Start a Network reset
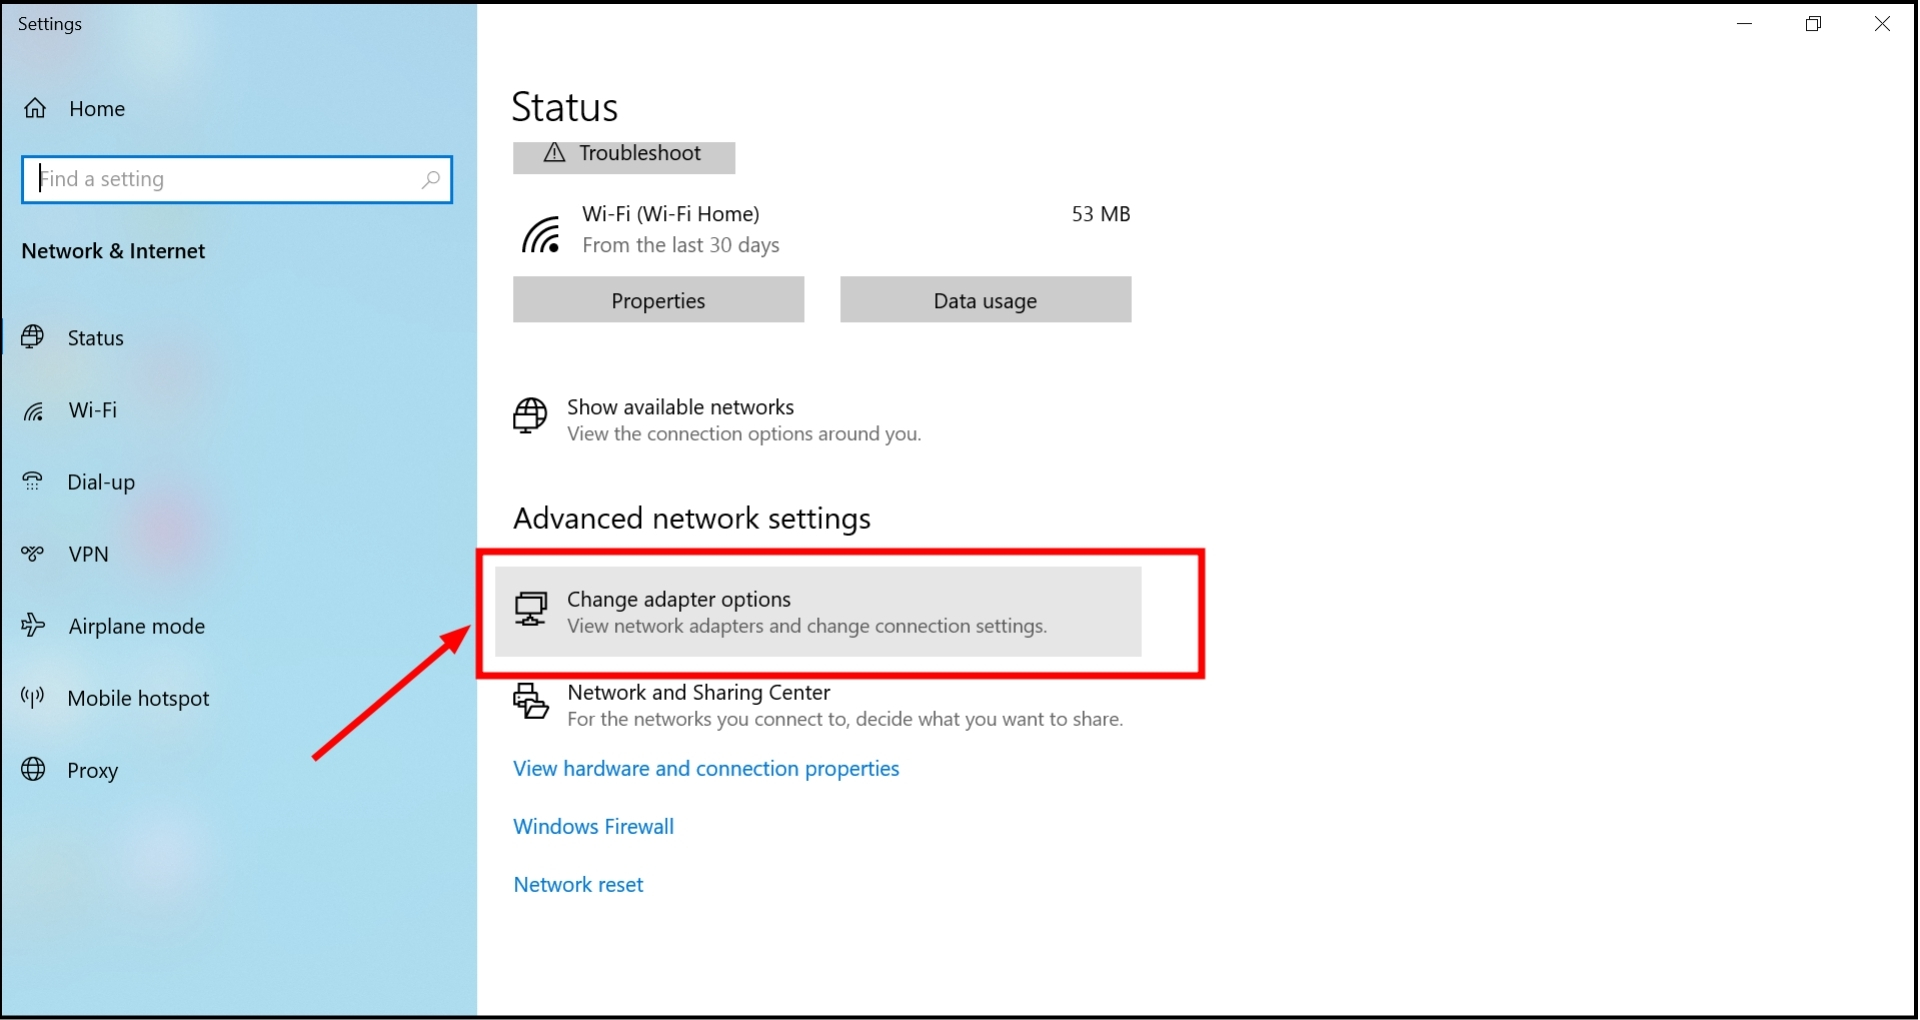 [x=577, y=884]
